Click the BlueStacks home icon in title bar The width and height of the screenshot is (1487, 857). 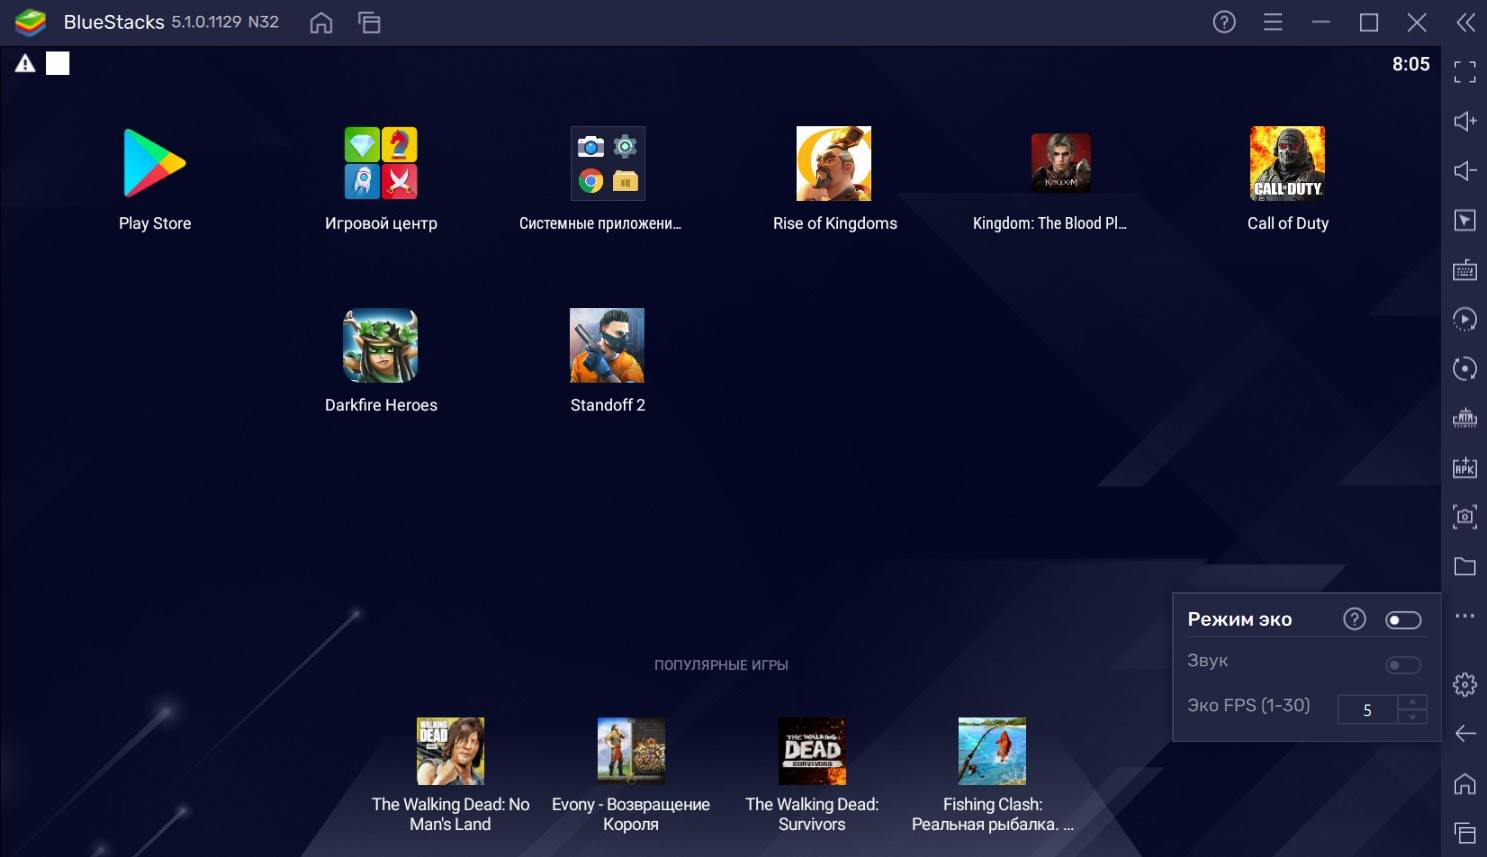(321, 22)
